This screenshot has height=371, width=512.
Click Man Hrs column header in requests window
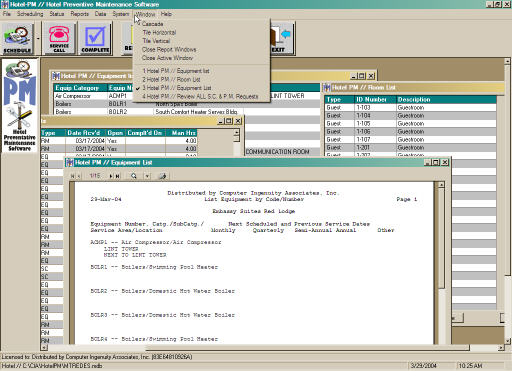[181, 133]
